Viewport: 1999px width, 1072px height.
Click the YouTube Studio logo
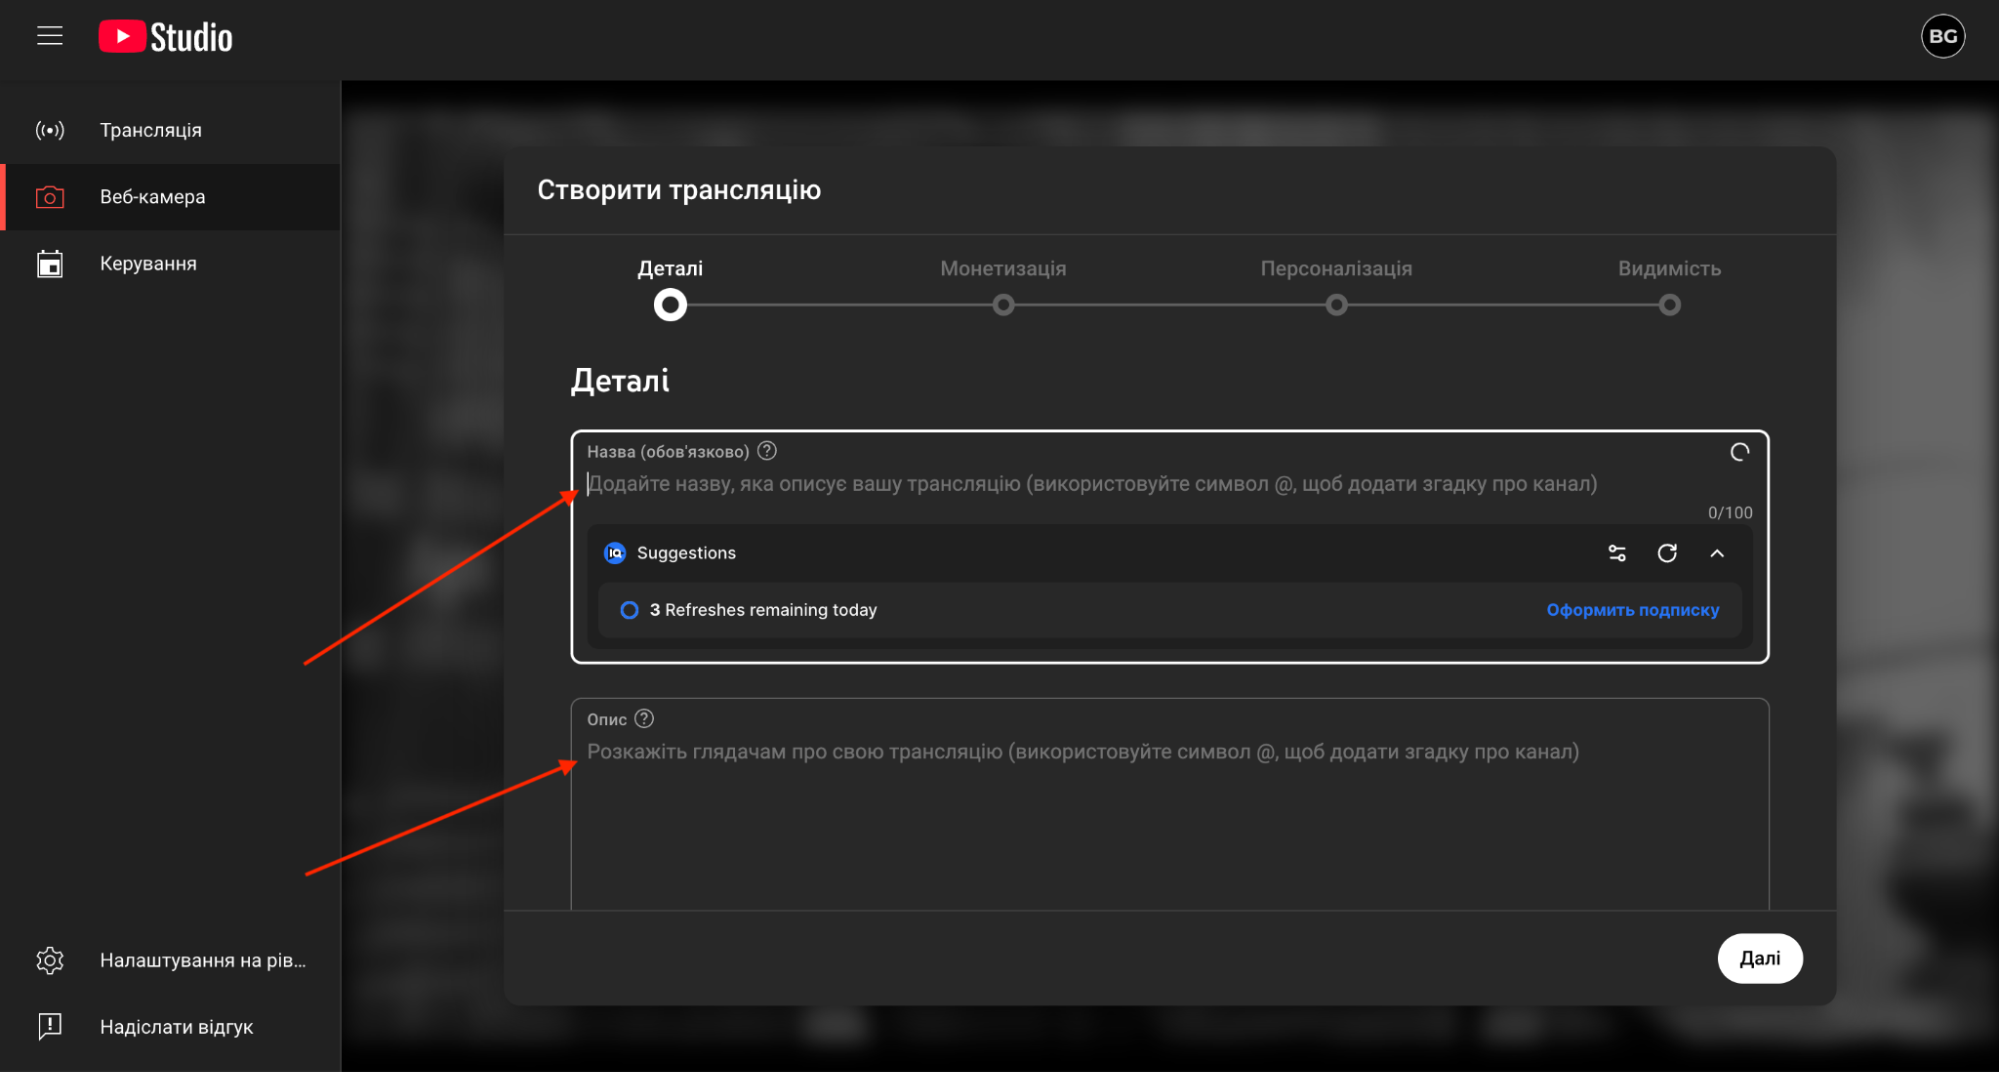[166, 37]
